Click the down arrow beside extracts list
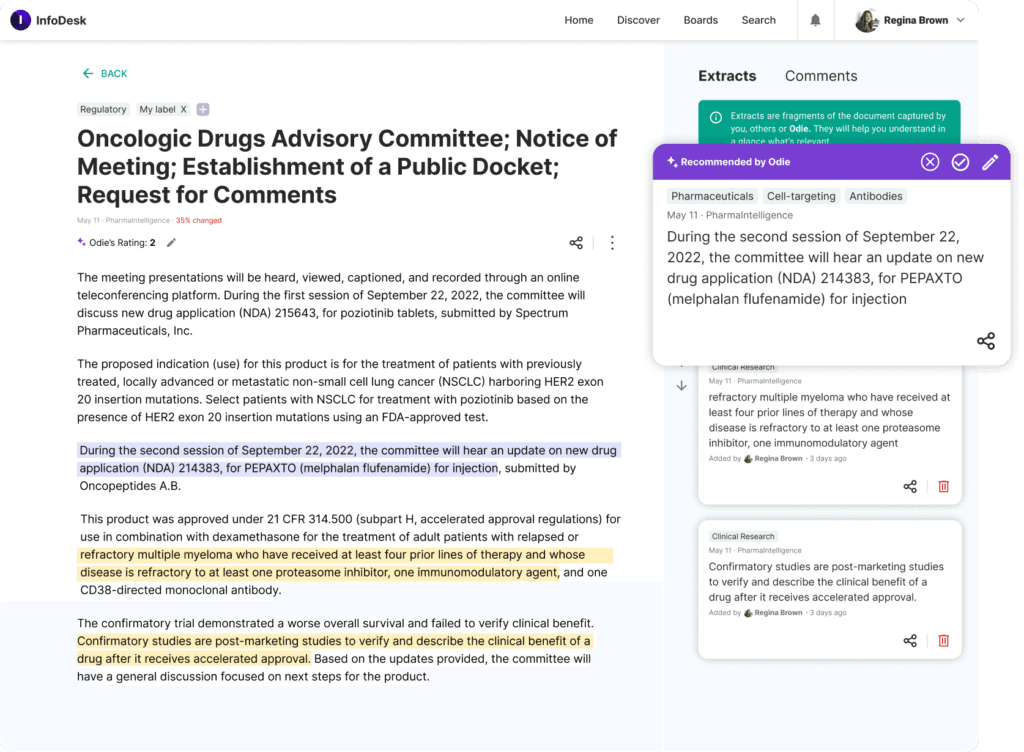Image resolution: width=1024 pixels, height=752 pixels. coord(681,386)
